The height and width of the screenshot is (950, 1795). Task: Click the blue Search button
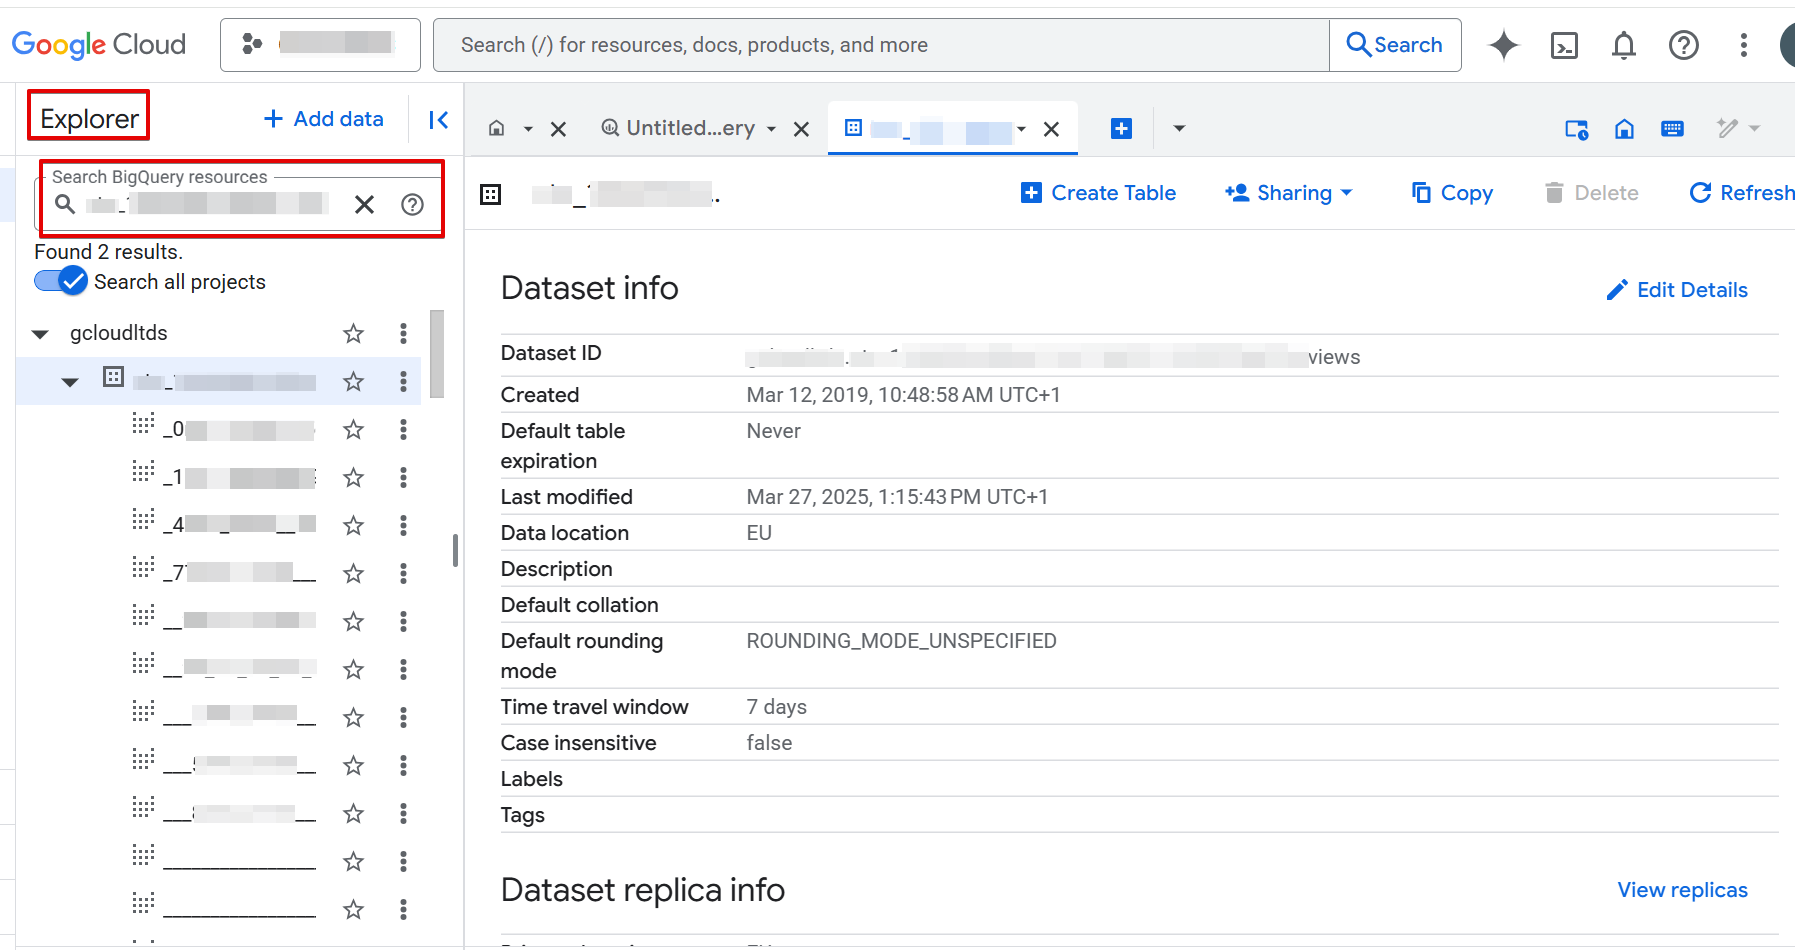coord(1395,45)
